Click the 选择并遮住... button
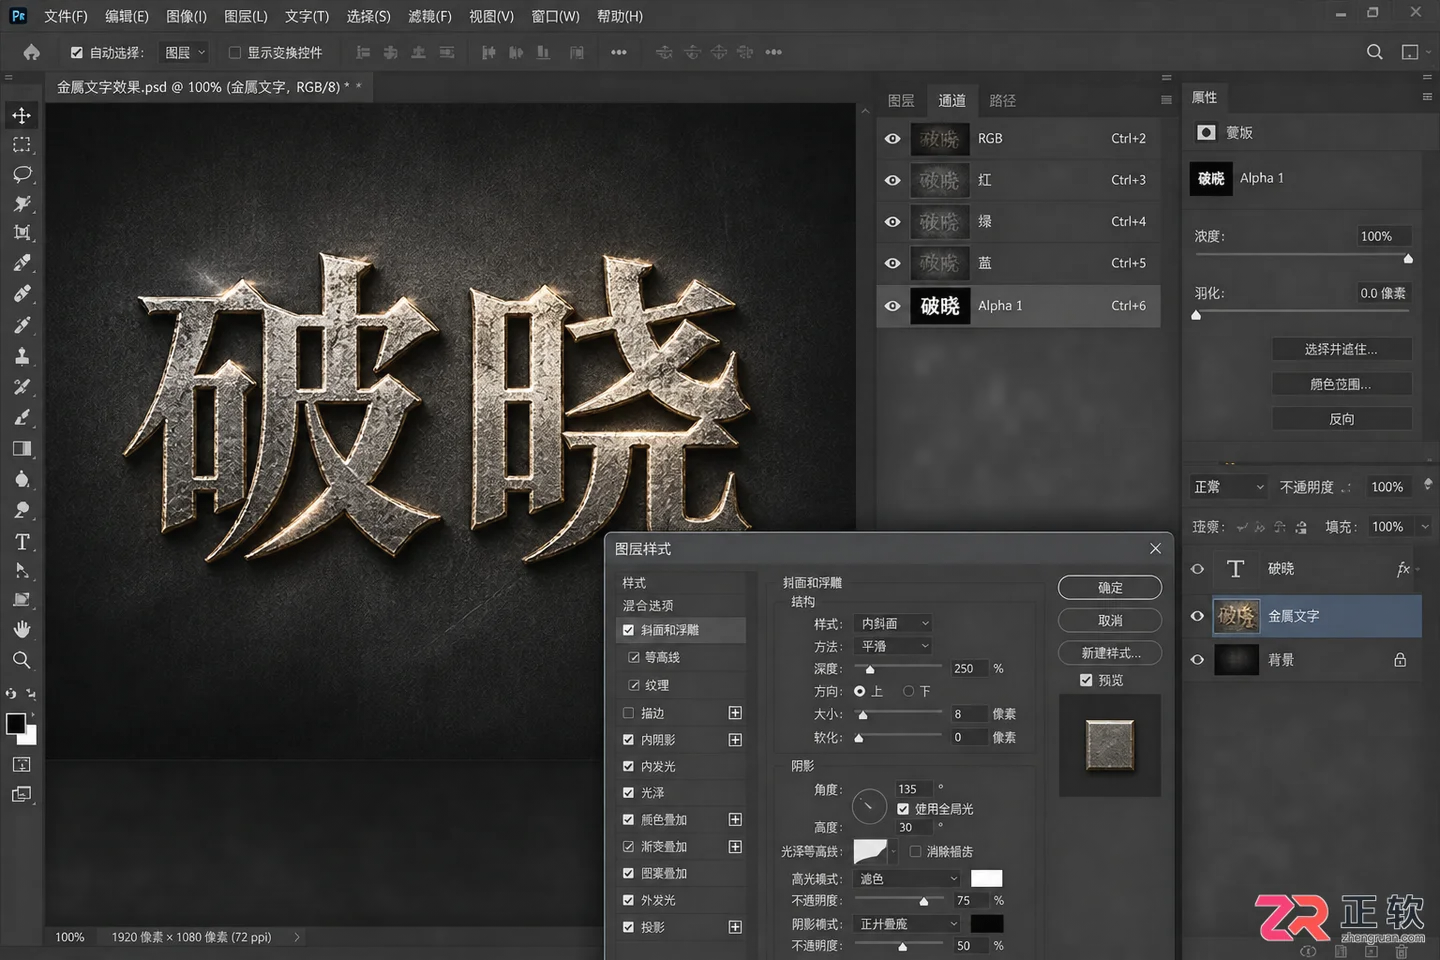The height and width of the screenshot is (960, 1440). pyautogui.click(x=1341, y=349)
